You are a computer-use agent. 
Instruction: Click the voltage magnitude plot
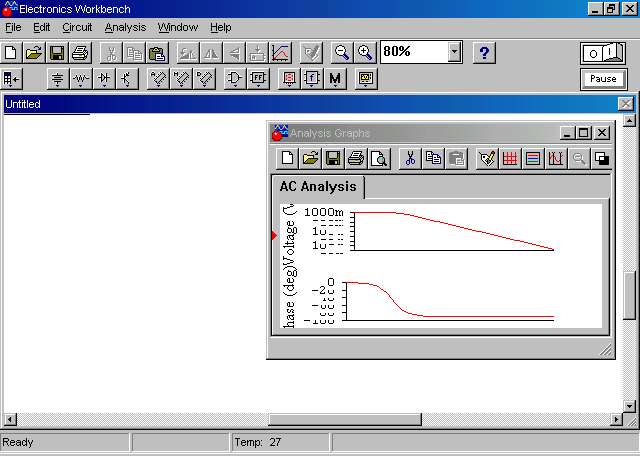pos(453,231)
